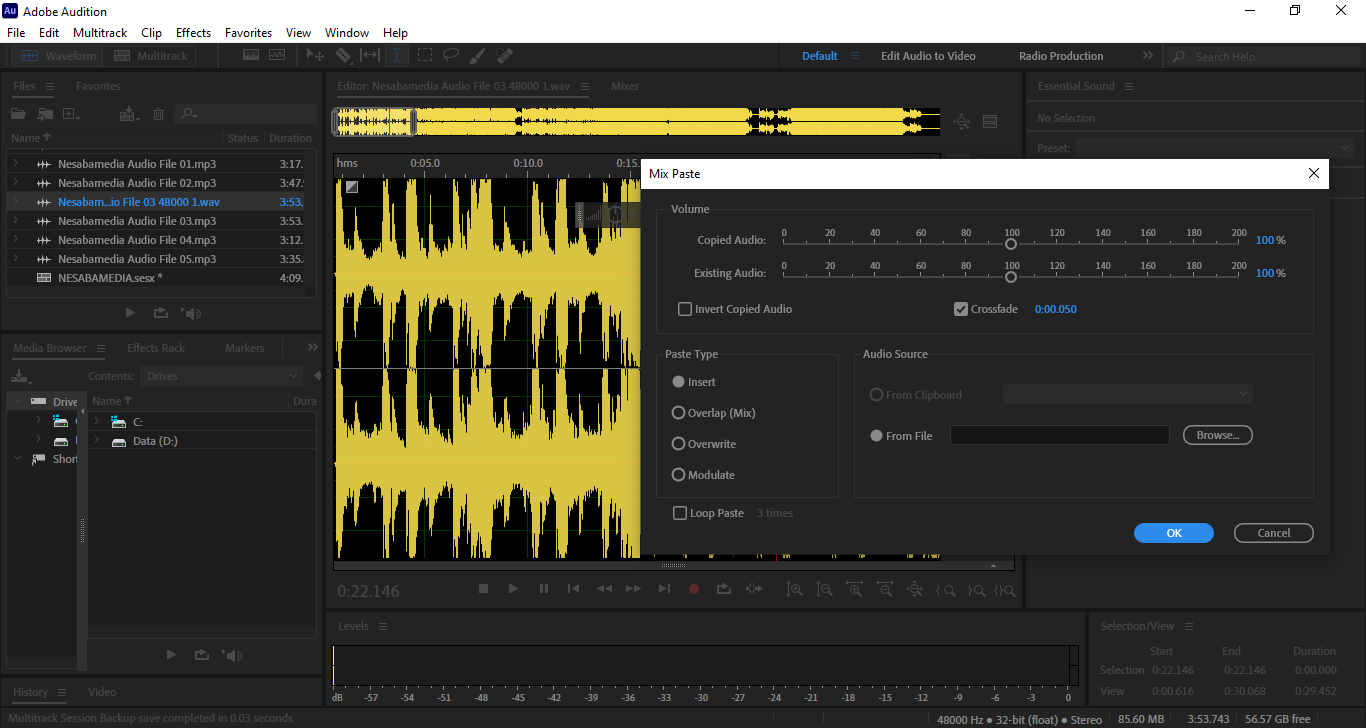1366x728 pixels.
Task: Open the Contents Drives dropdown
Action: pyautogui.click(x=222, y=376)
